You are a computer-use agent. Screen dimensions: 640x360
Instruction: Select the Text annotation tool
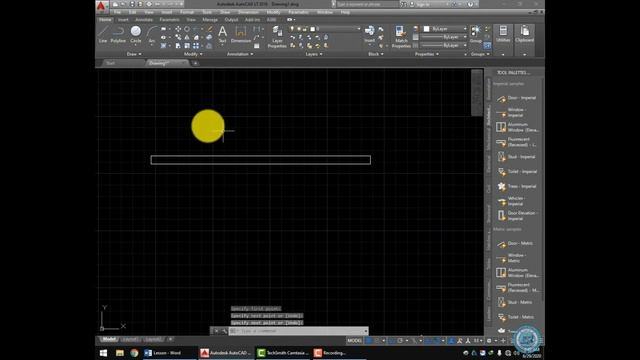click(x=222, y=34)
